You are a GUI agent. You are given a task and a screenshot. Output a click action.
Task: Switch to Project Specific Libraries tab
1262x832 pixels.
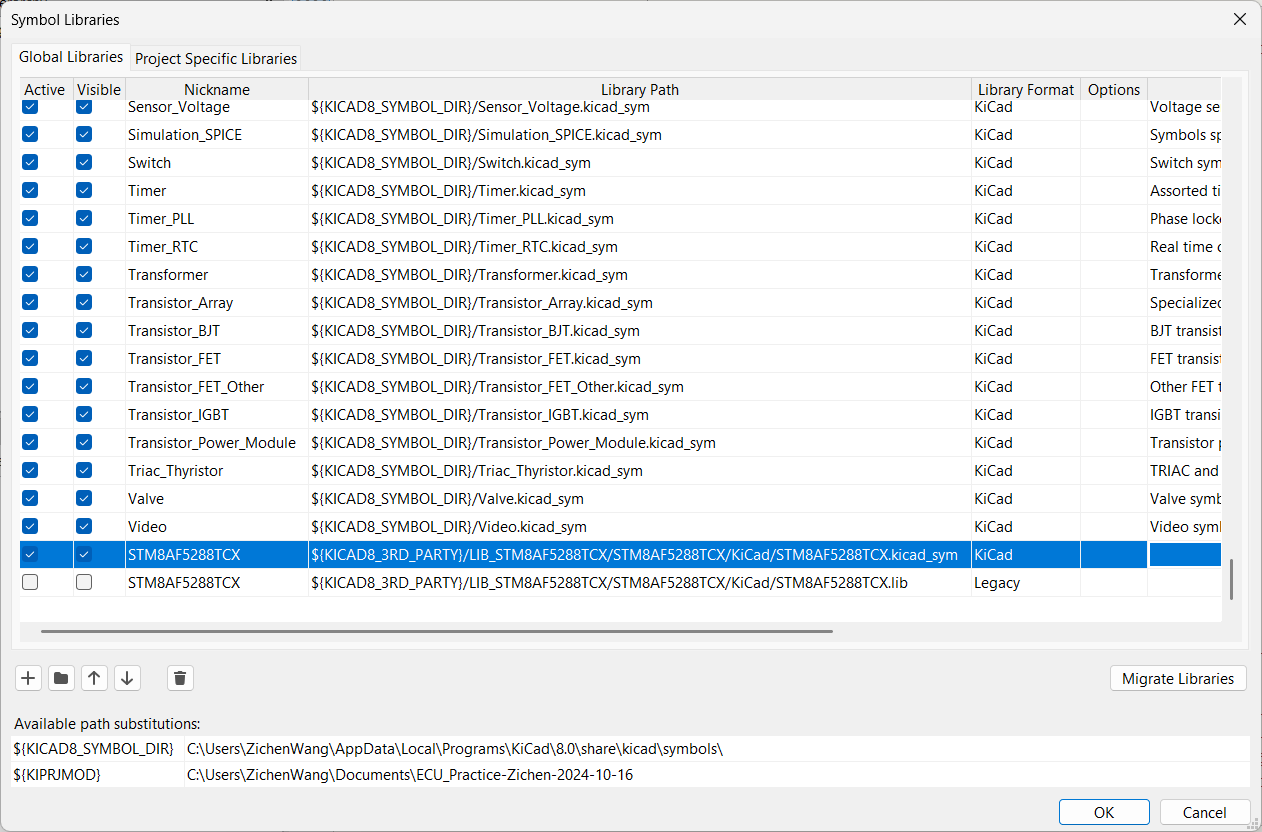click(216, 58)
